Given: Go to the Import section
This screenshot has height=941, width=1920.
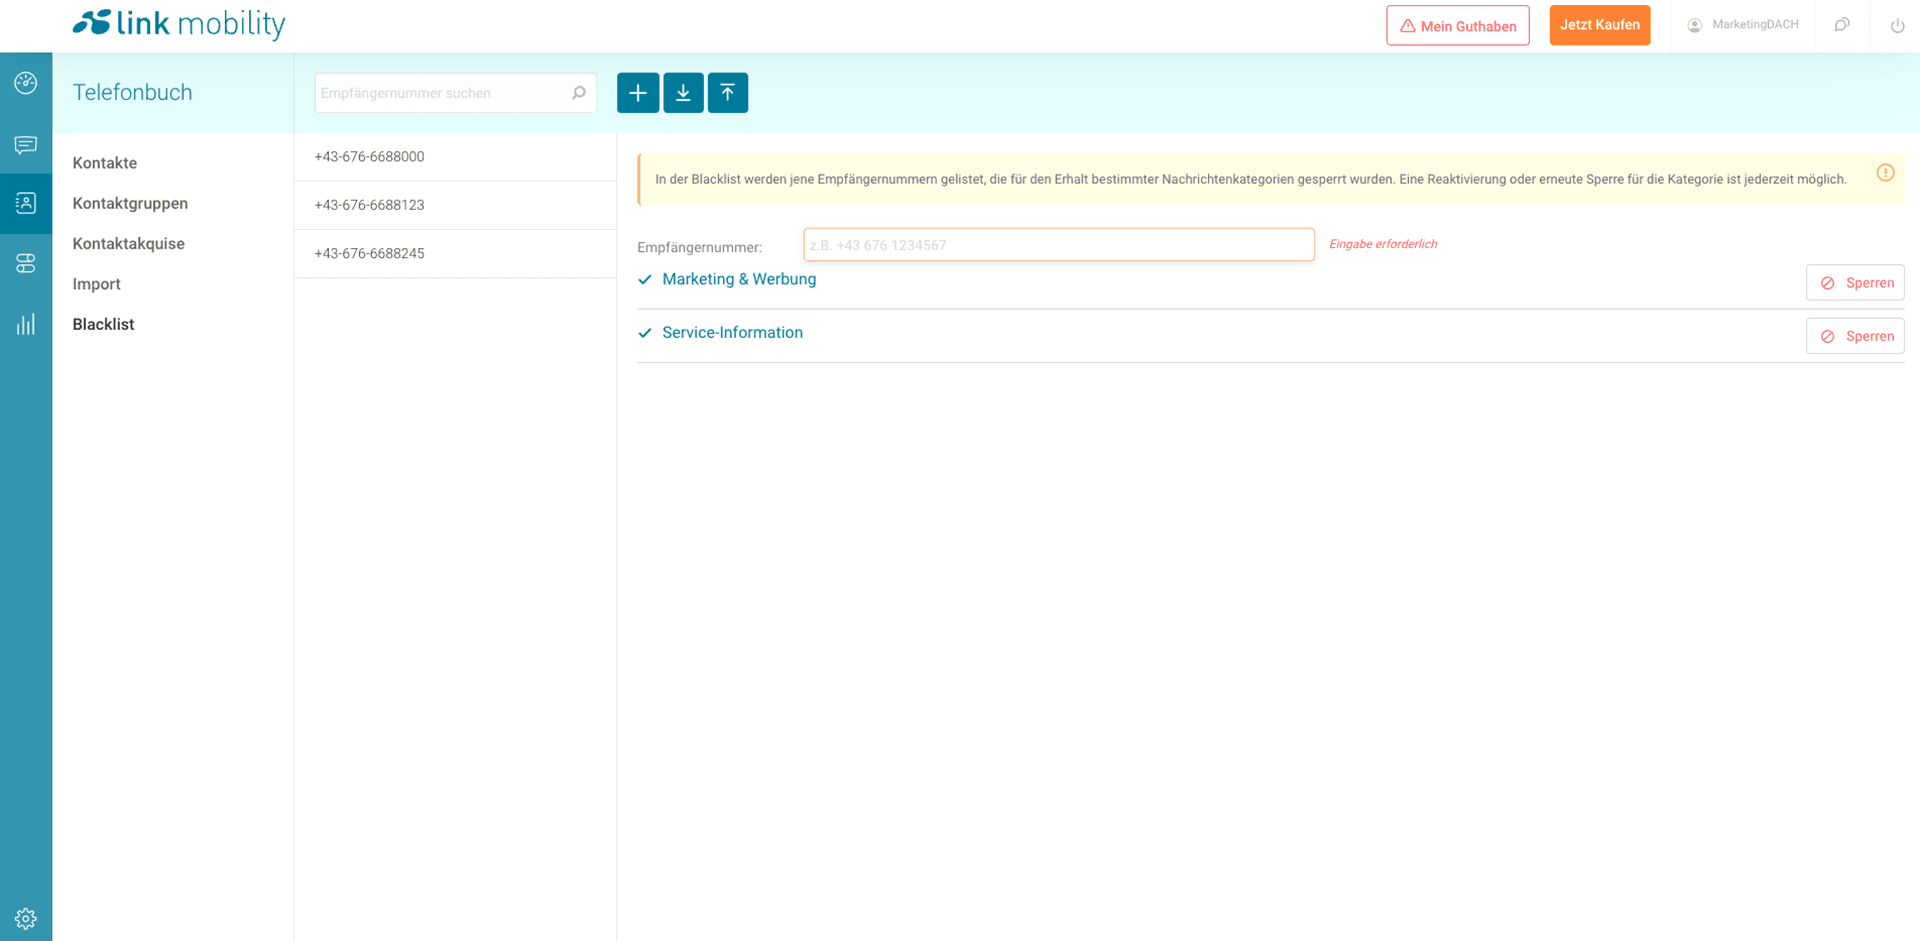Looking at the screenshot, I should [x=96, y=284].
